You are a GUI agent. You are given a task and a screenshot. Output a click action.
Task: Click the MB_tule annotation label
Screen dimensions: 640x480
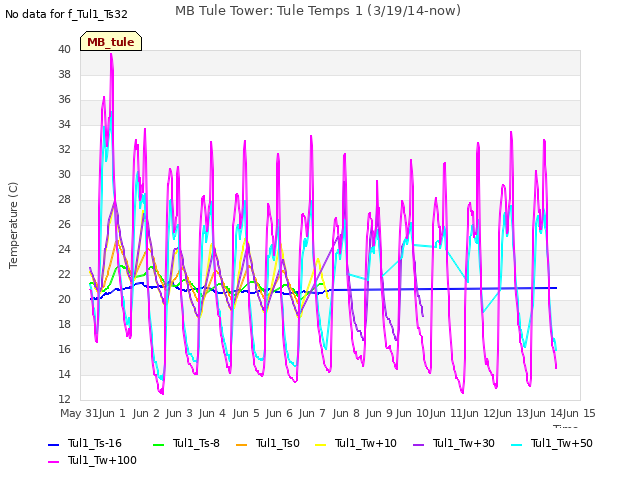pos(111,42)
